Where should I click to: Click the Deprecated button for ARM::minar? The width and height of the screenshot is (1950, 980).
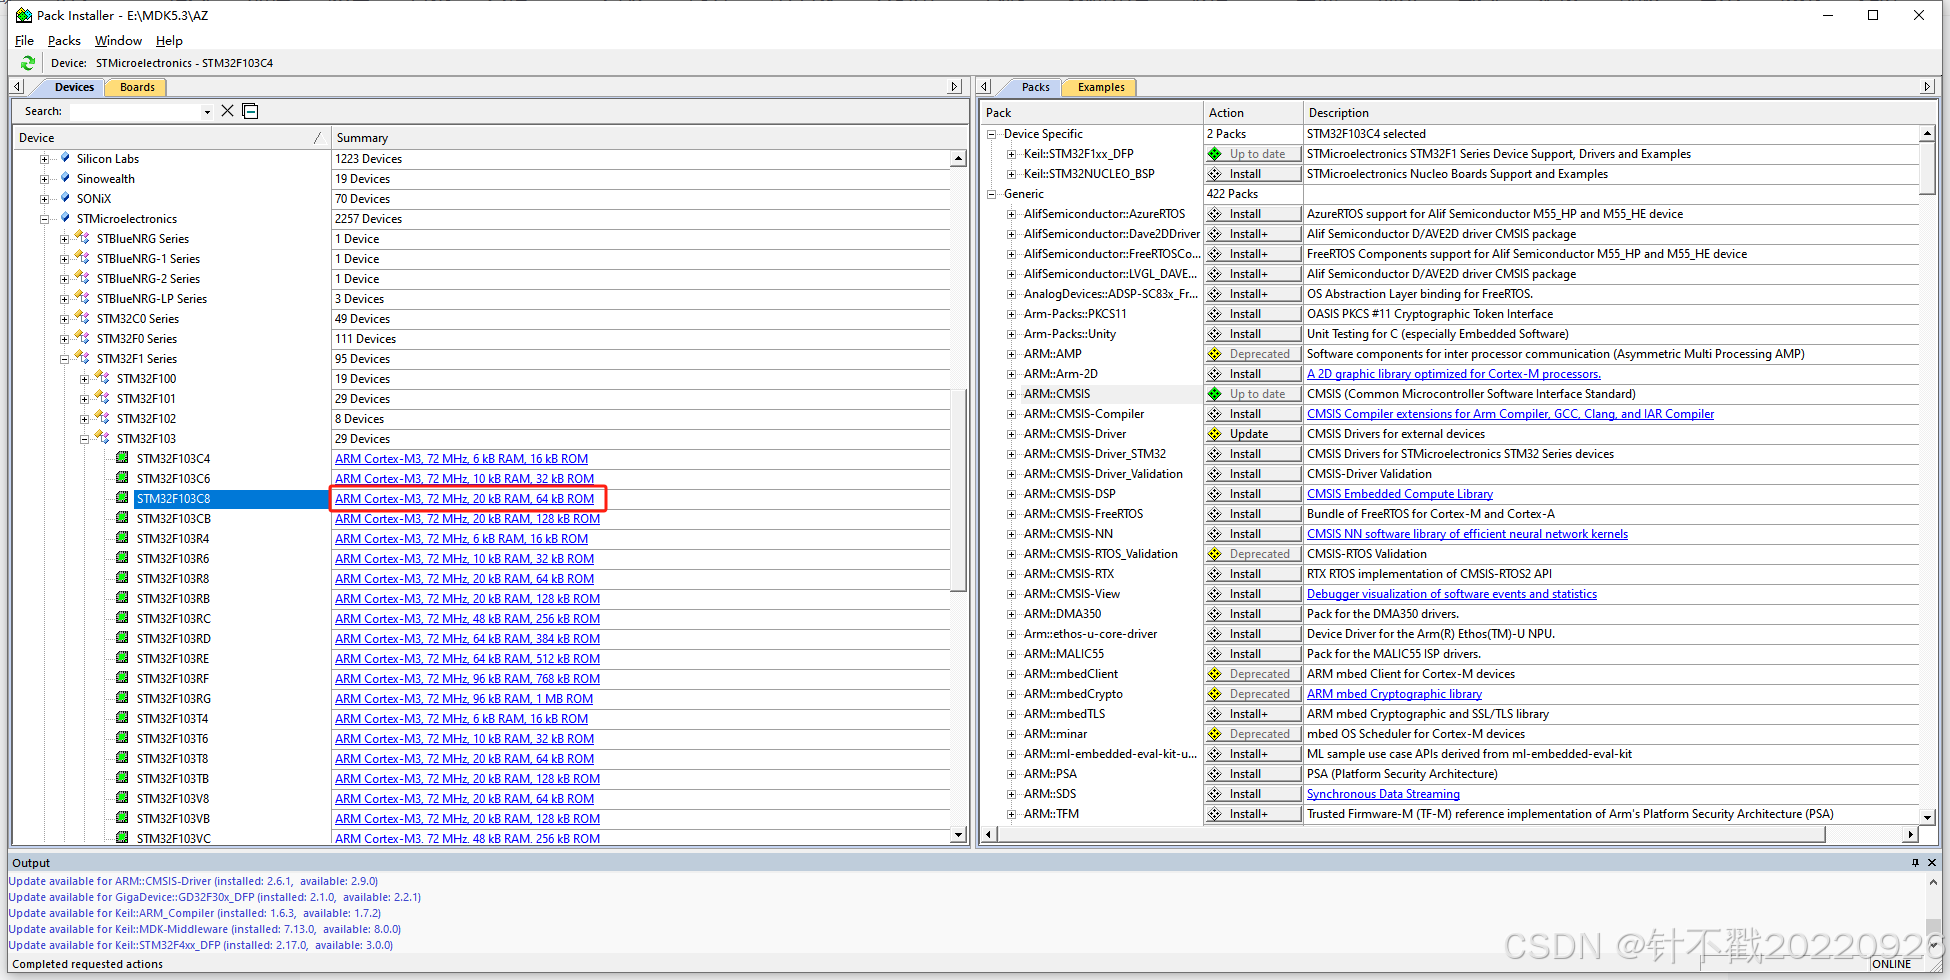(x=1253, y=734)
